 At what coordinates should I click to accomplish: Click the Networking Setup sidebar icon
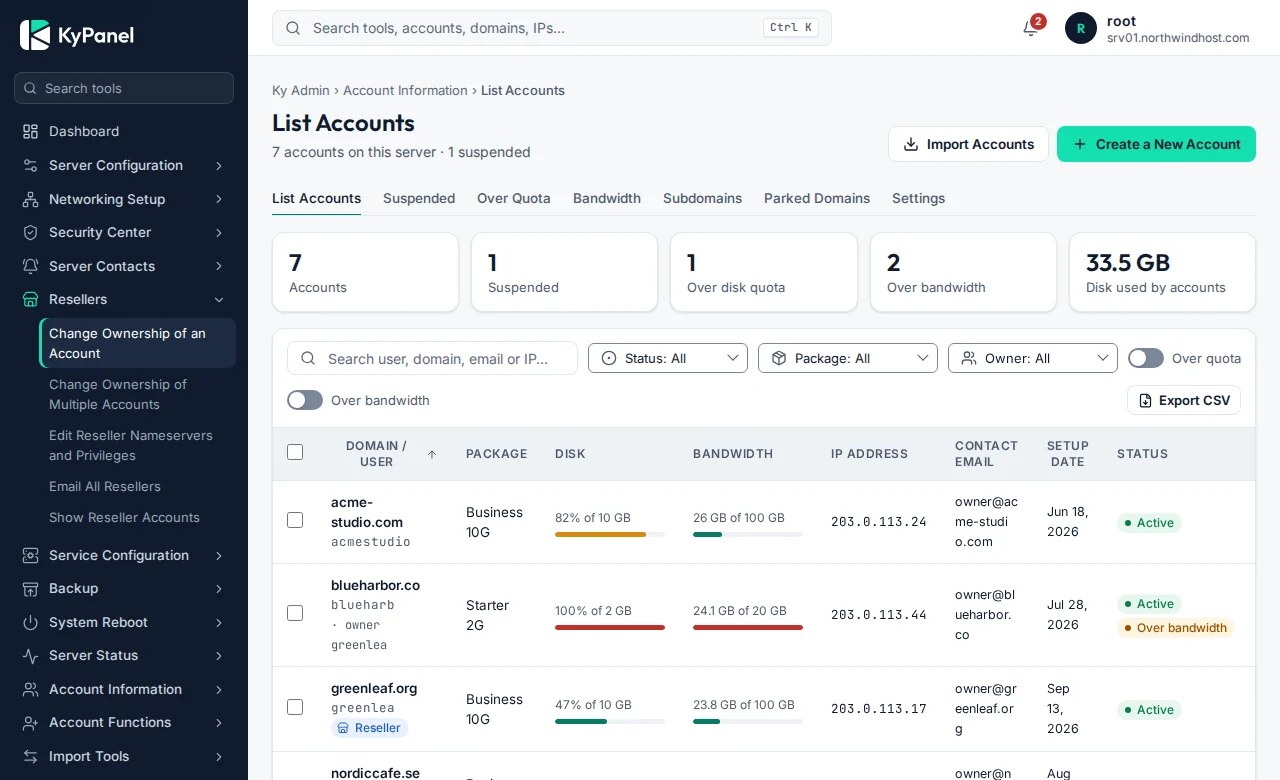[31, 199]
